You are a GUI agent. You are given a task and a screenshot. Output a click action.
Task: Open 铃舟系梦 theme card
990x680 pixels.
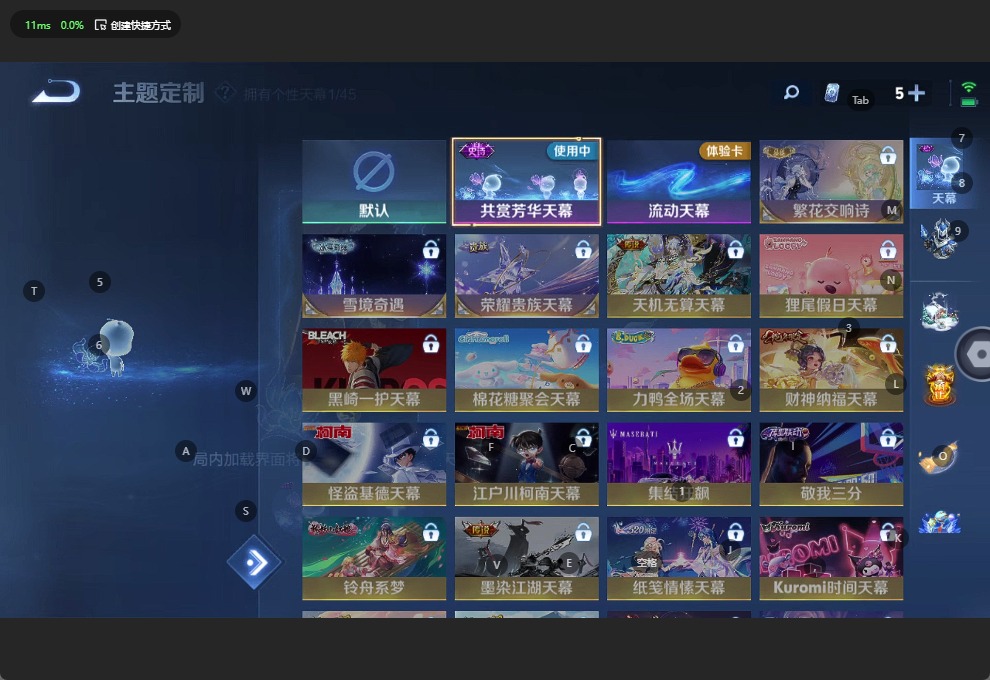374,558
